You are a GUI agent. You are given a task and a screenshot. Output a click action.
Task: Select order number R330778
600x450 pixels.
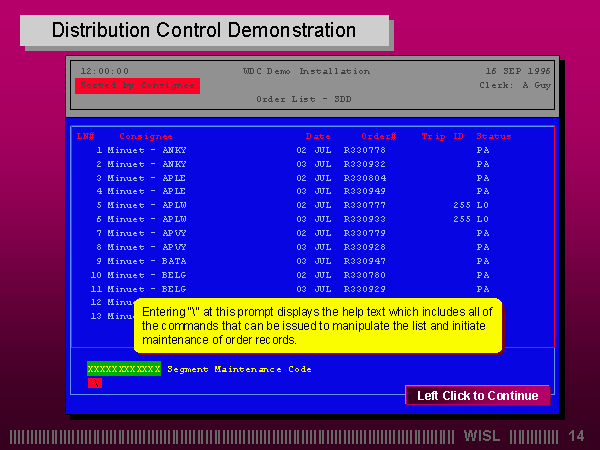click(365, 150)
